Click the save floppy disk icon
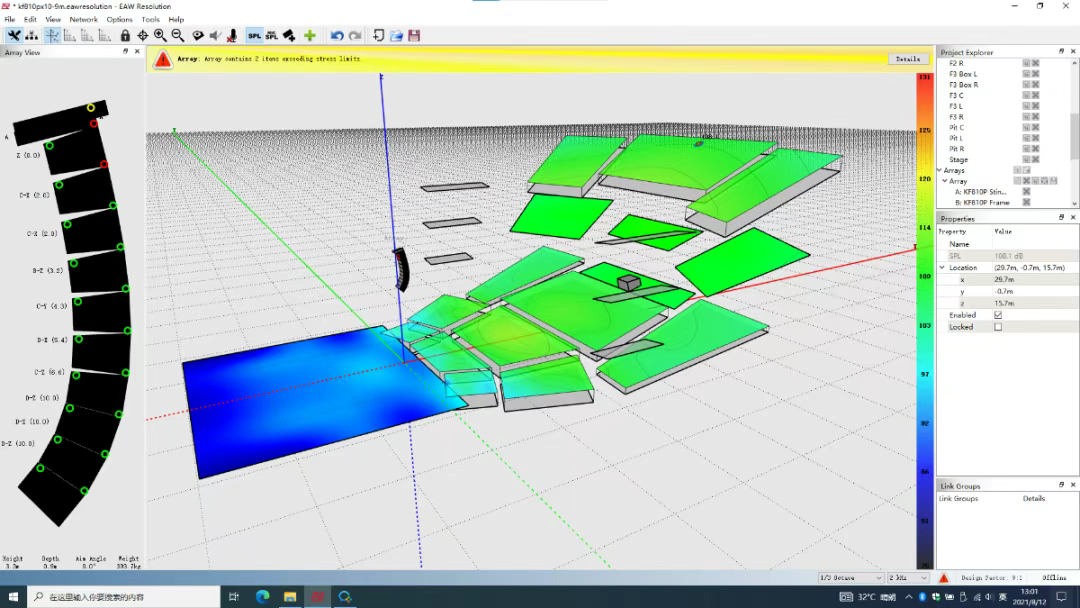Viewport: 1080px width, 608px height. [414, 36]
